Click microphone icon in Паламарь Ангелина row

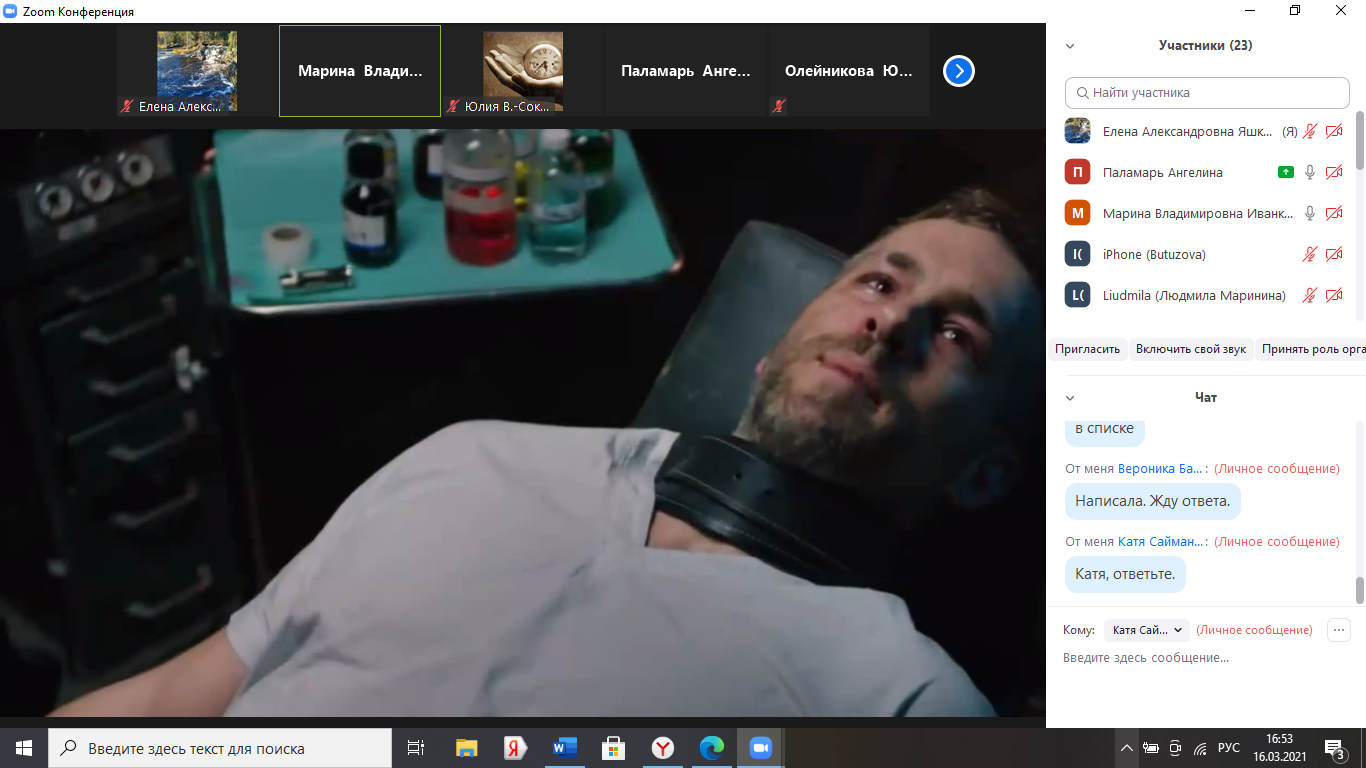[x=1310, y=172]
